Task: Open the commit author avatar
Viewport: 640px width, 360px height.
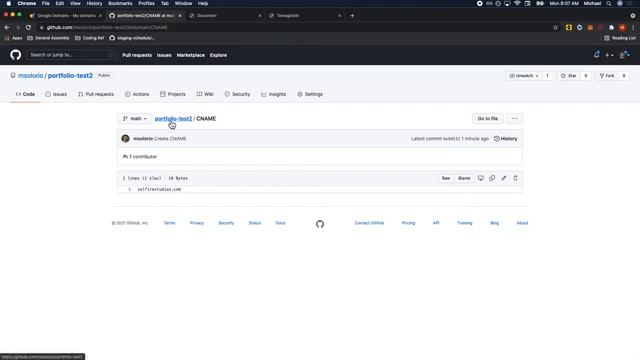Action: tap(125, 139)
